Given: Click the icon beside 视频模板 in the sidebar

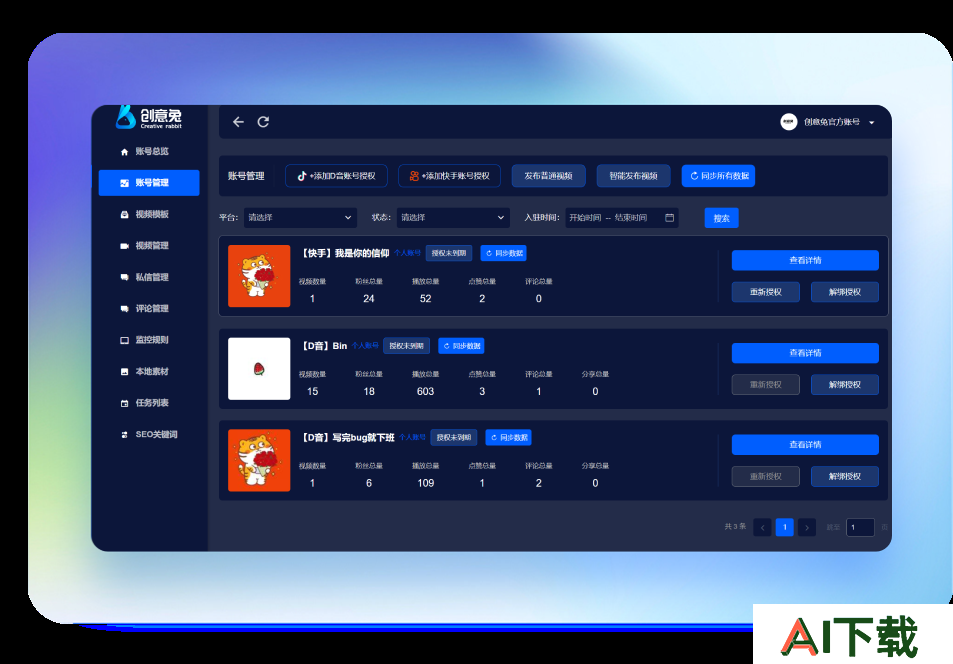Looking at the screenshot, I should pos(125,215).
